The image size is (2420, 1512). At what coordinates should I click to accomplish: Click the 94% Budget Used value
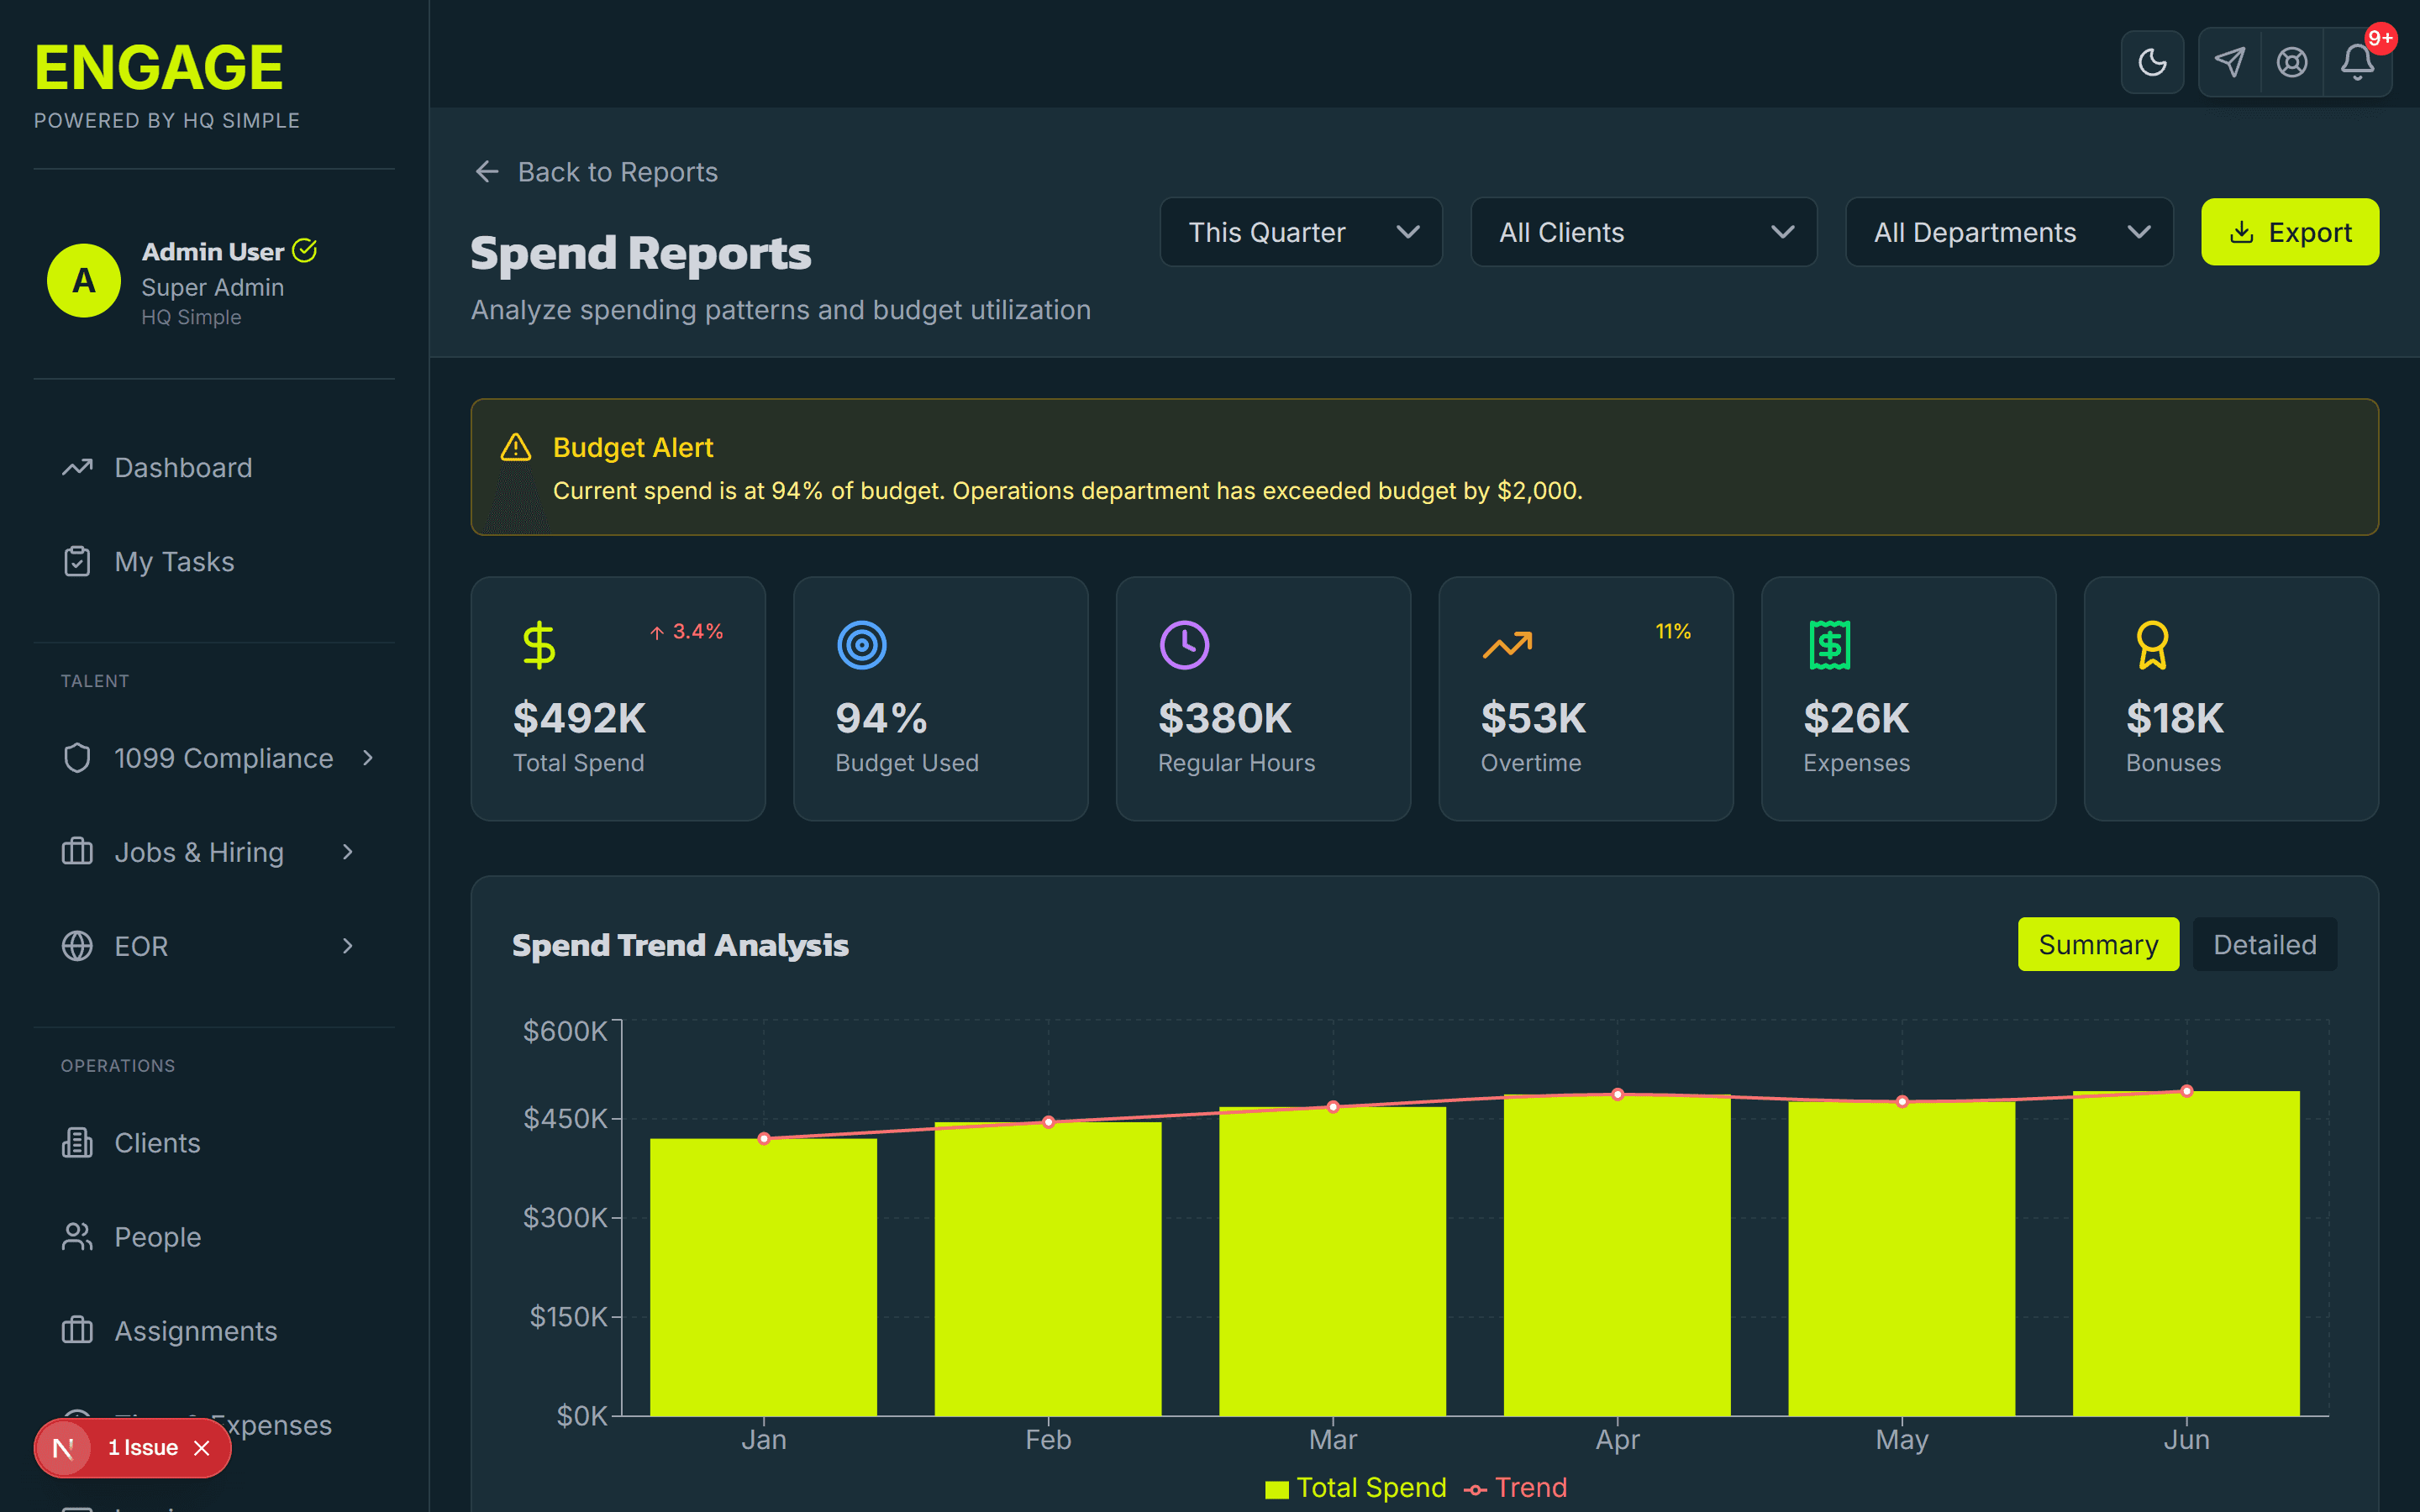(882, 718)
